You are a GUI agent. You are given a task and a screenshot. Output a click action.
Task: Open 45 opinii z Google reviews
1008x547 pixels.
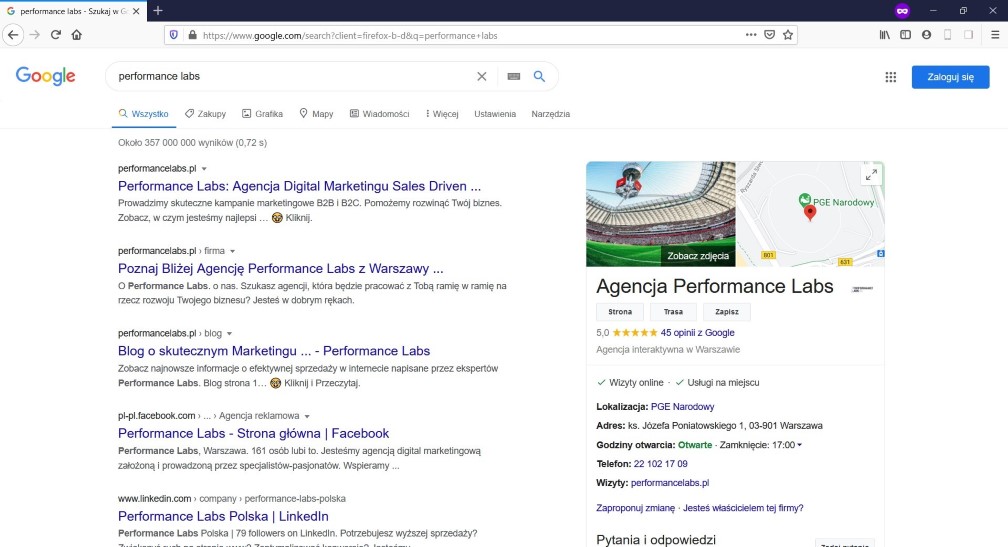click(x=698, y=333)
